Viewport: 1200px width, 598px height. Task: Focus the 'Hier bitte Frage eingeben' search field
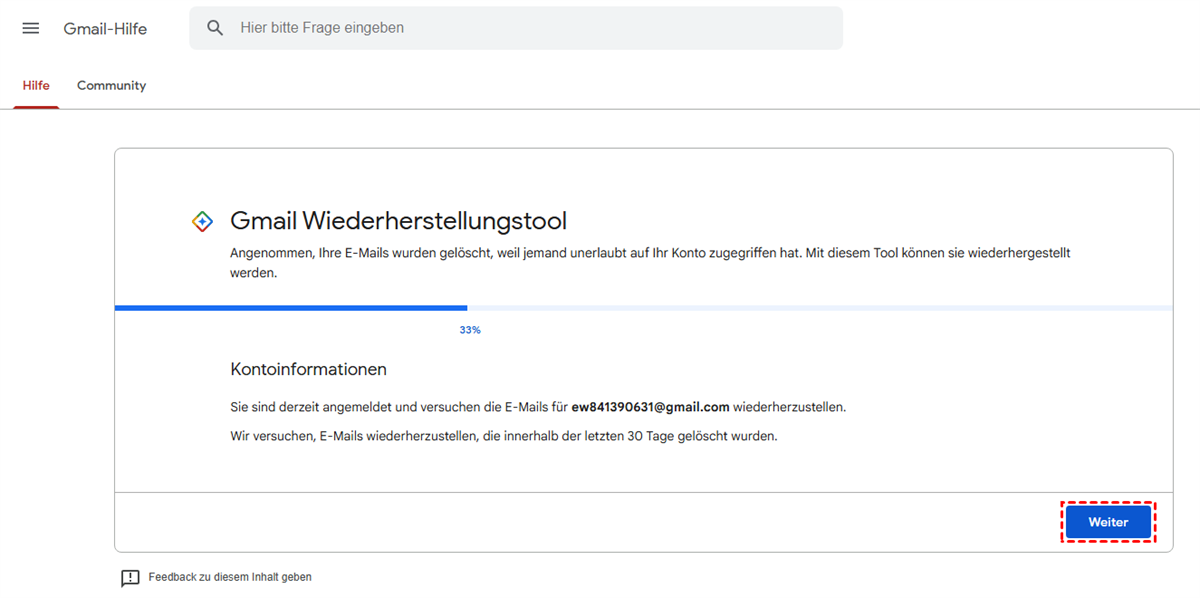[x=530, y=28]
